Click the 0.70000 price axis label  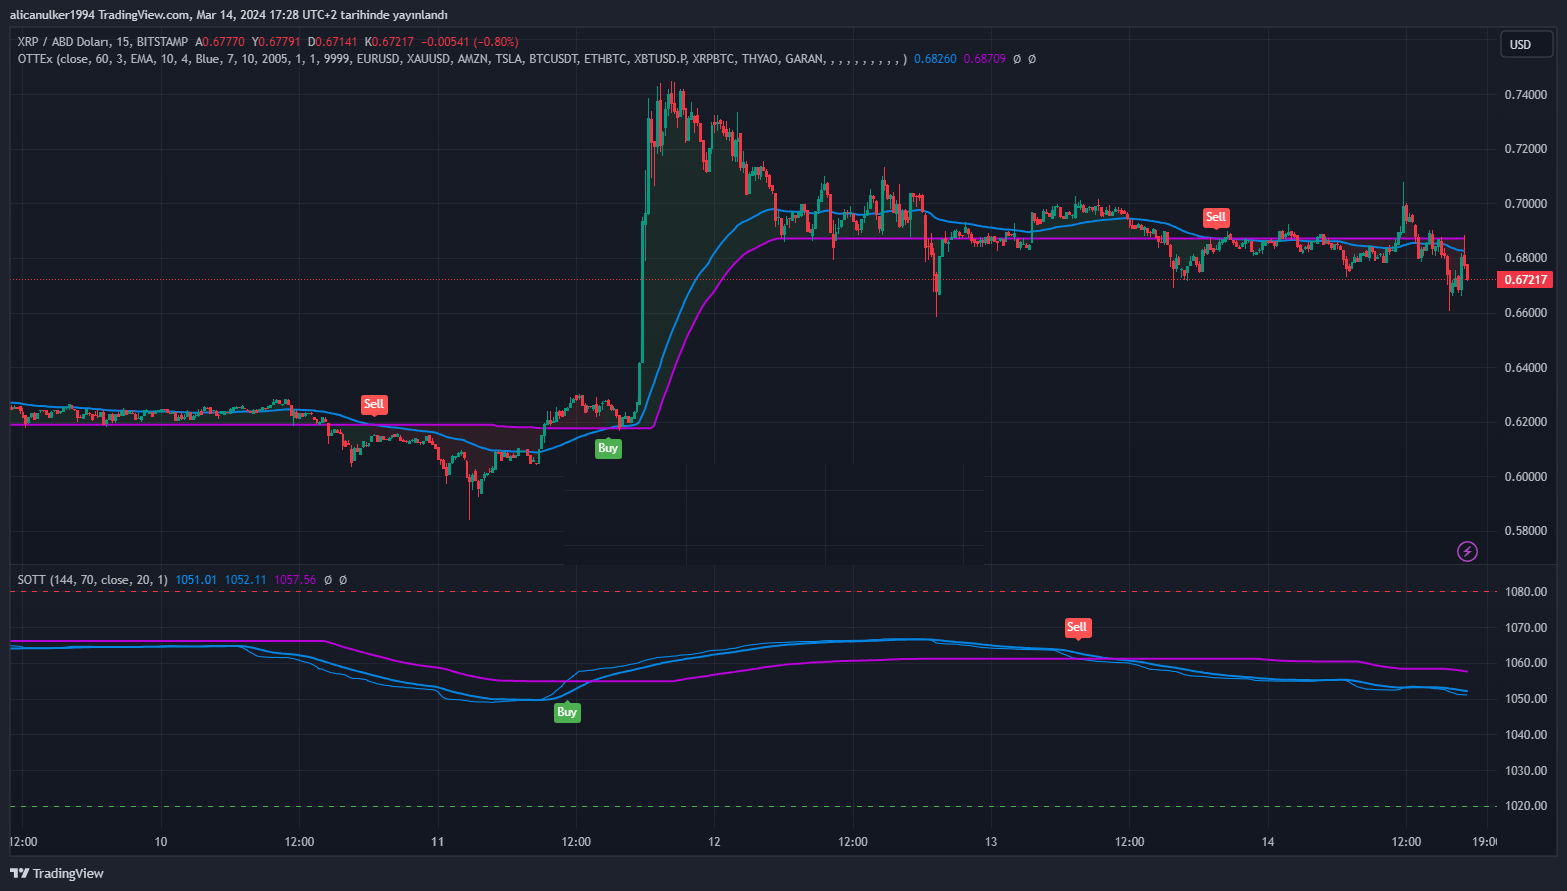[x=1526, y=204]
